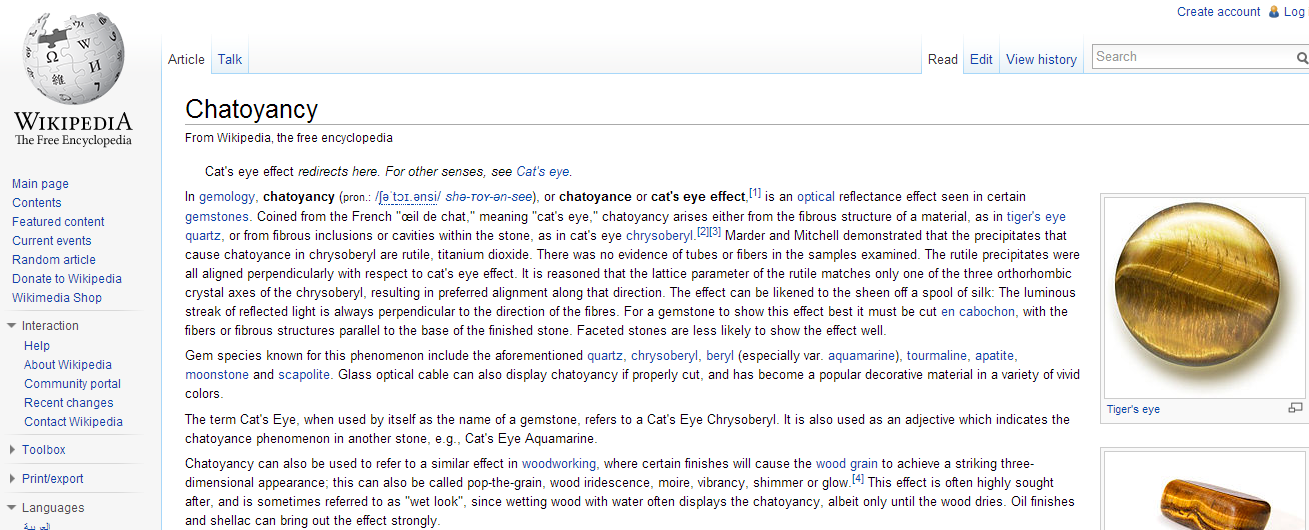1309x530 pixels.
Task: Open Contact Wikipedia link
Action: (73, 422)
